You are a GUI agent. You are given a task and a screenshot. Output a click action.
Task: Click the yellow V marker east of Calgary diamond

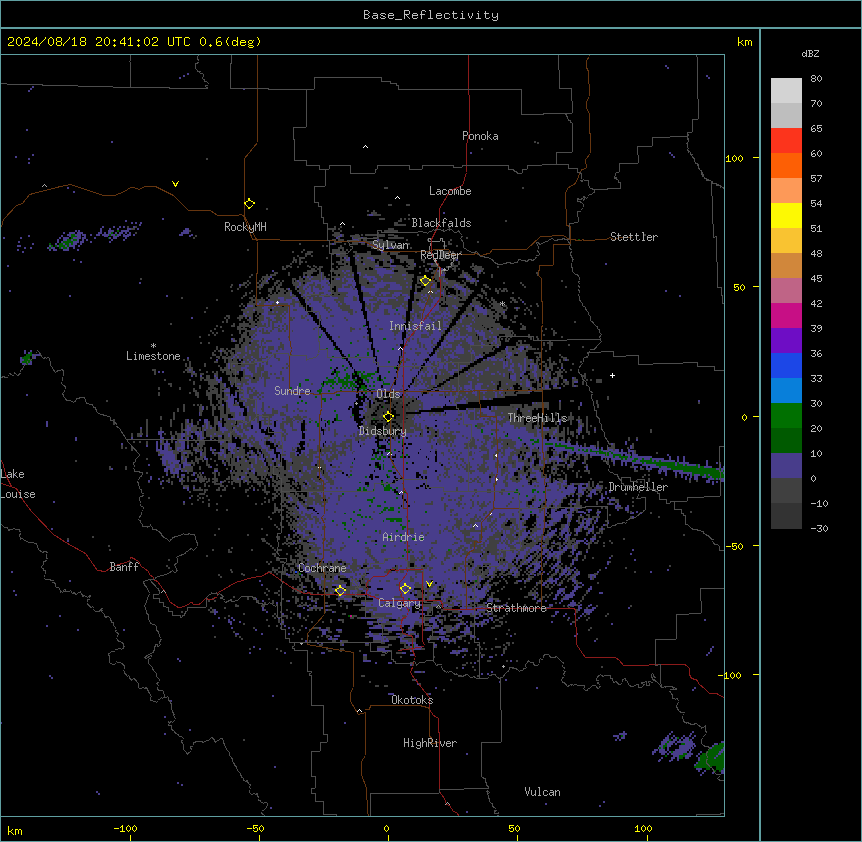pos(429,584)
